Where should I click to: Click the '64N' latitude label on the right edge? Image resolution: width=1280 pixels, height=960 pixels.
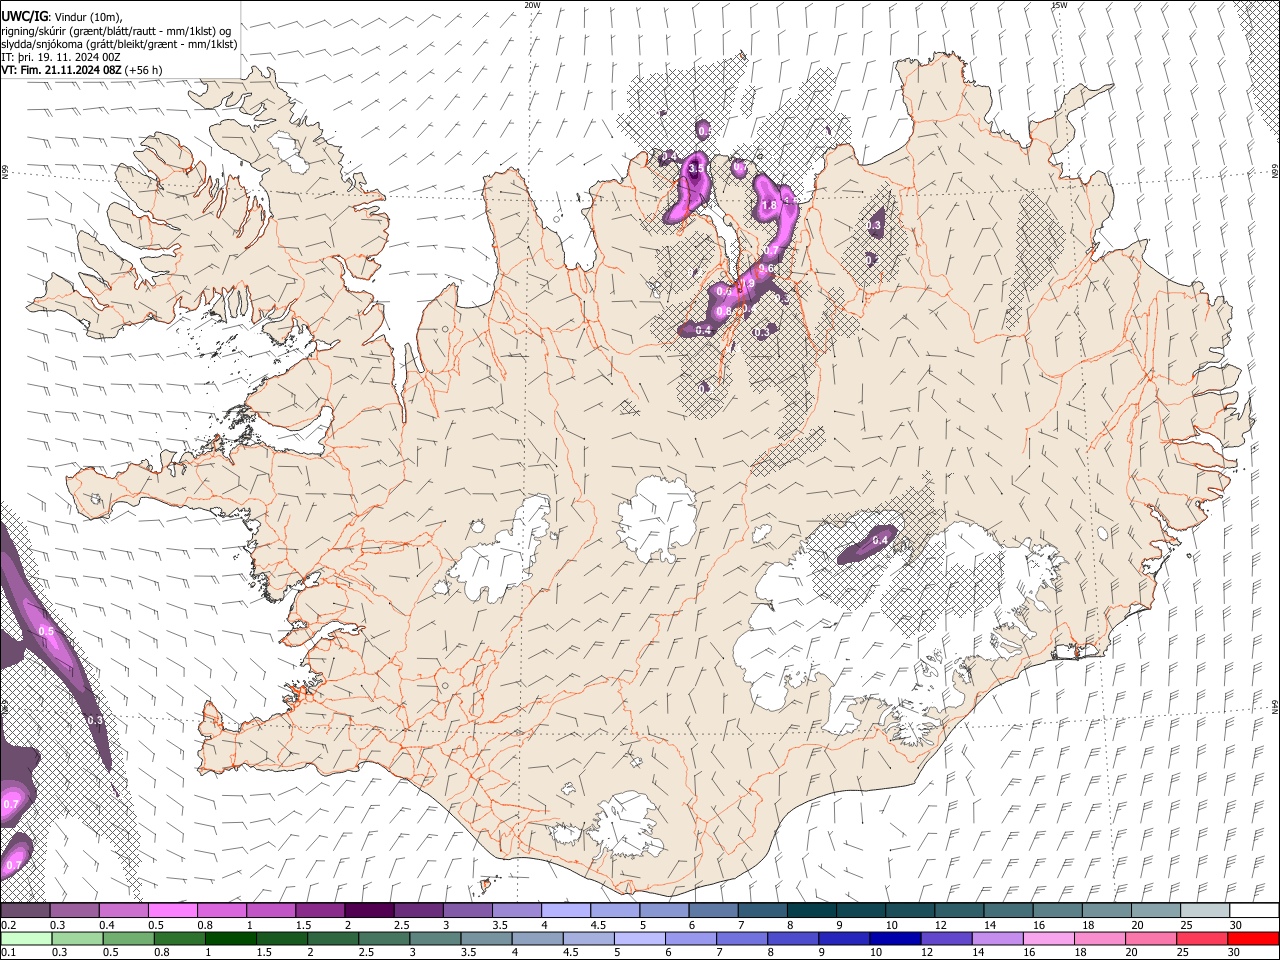[x=1275, y=705]
